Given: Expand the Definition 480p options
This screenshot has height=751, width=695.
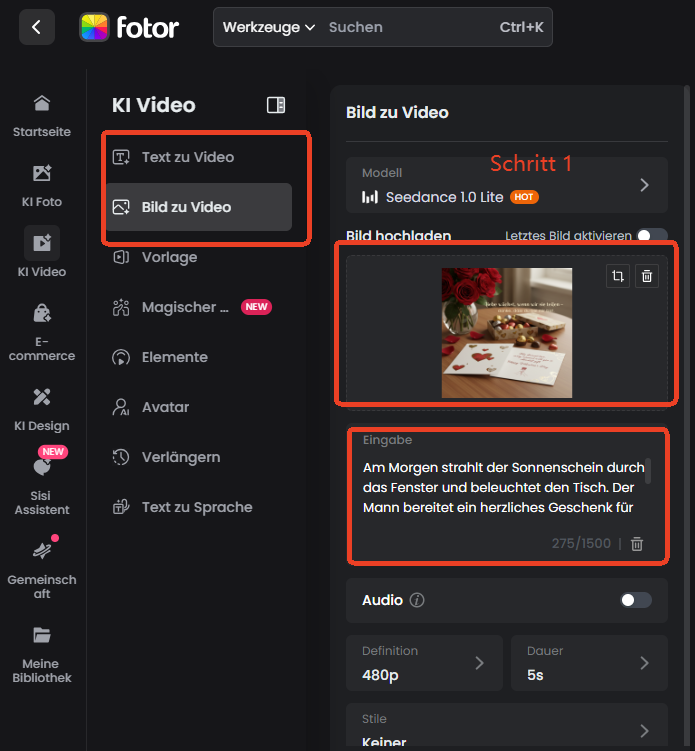Looking at the screenshot, I should [479, 663].
